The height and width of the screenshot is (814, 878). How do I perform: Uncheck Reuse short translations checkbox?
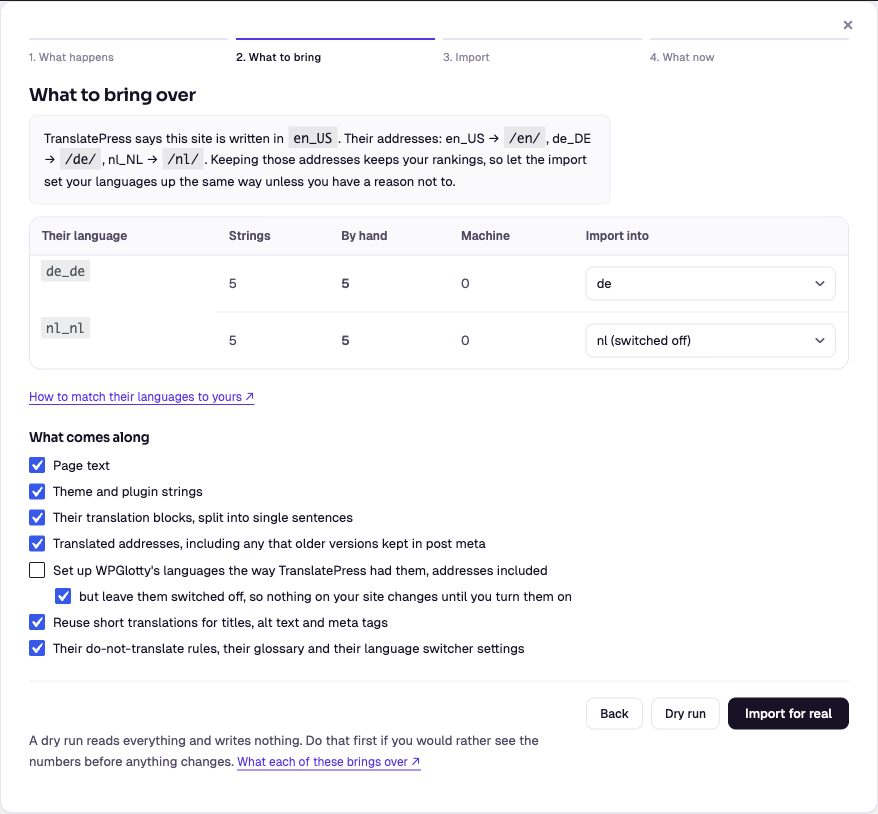pyautogui.click(x=37, y=623)
